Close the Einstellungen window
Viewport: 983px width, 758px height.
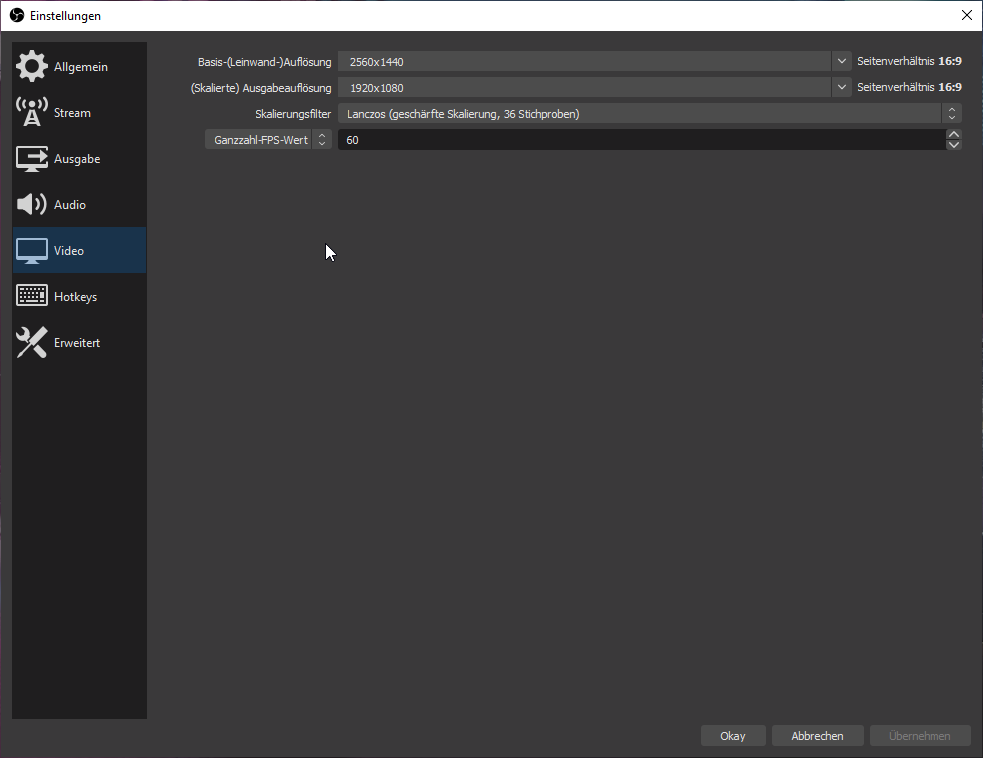click(x=967, y=15)
